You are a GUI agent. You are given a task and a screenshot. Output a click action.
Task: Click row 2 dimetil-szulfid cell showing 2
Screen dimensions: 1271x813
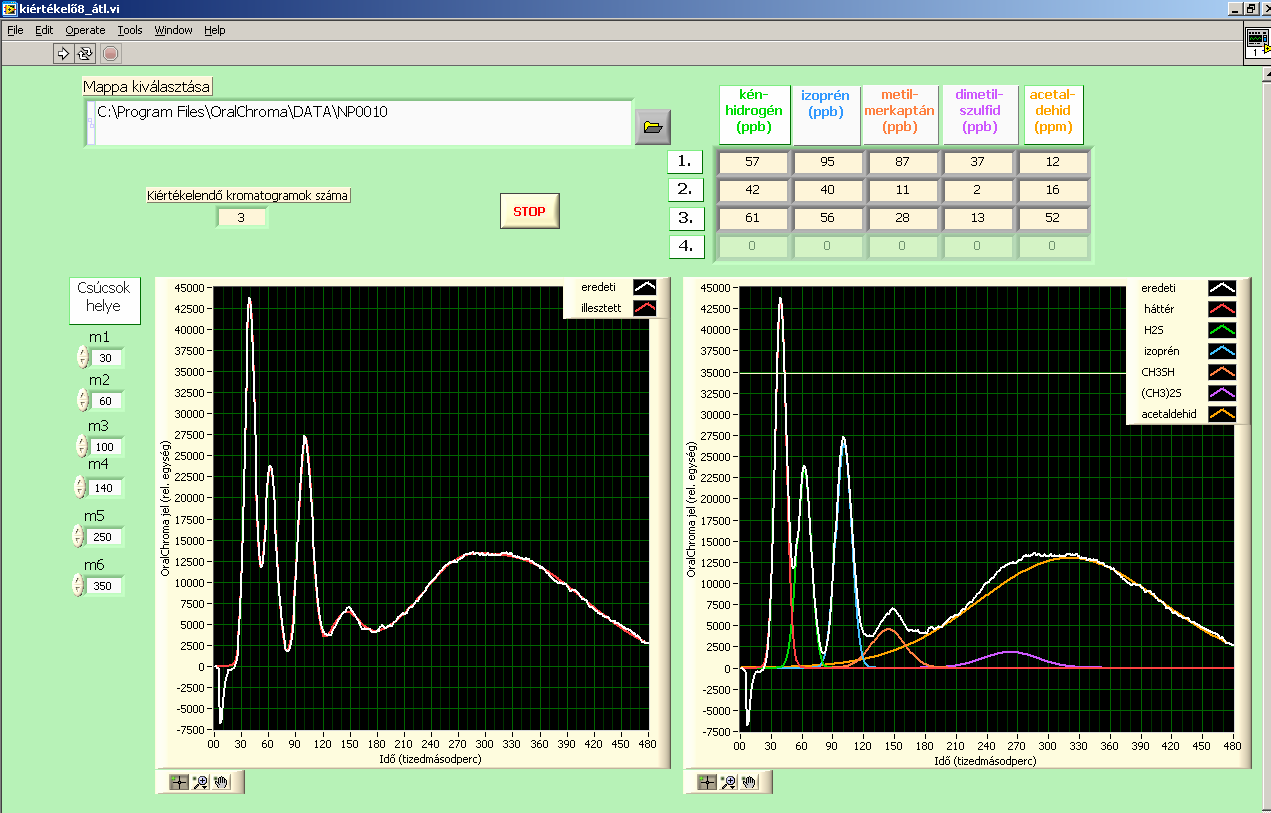[x=977, y=190]
